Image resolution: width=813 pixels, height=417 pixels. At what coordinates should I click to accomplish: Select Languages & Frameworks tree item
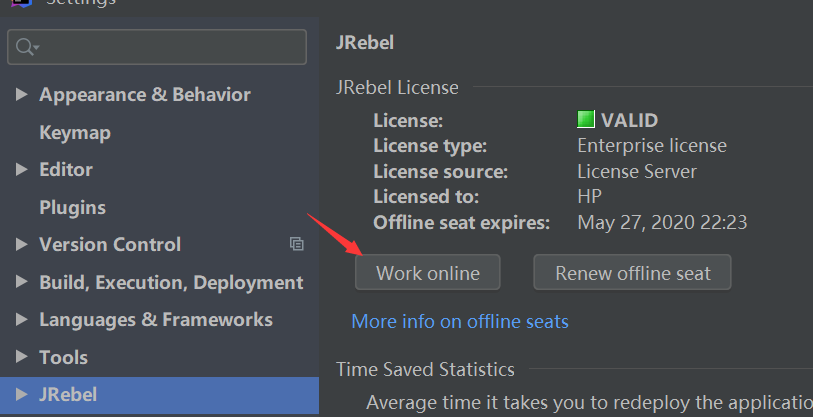pyautogui.click(x=155, y=320)
